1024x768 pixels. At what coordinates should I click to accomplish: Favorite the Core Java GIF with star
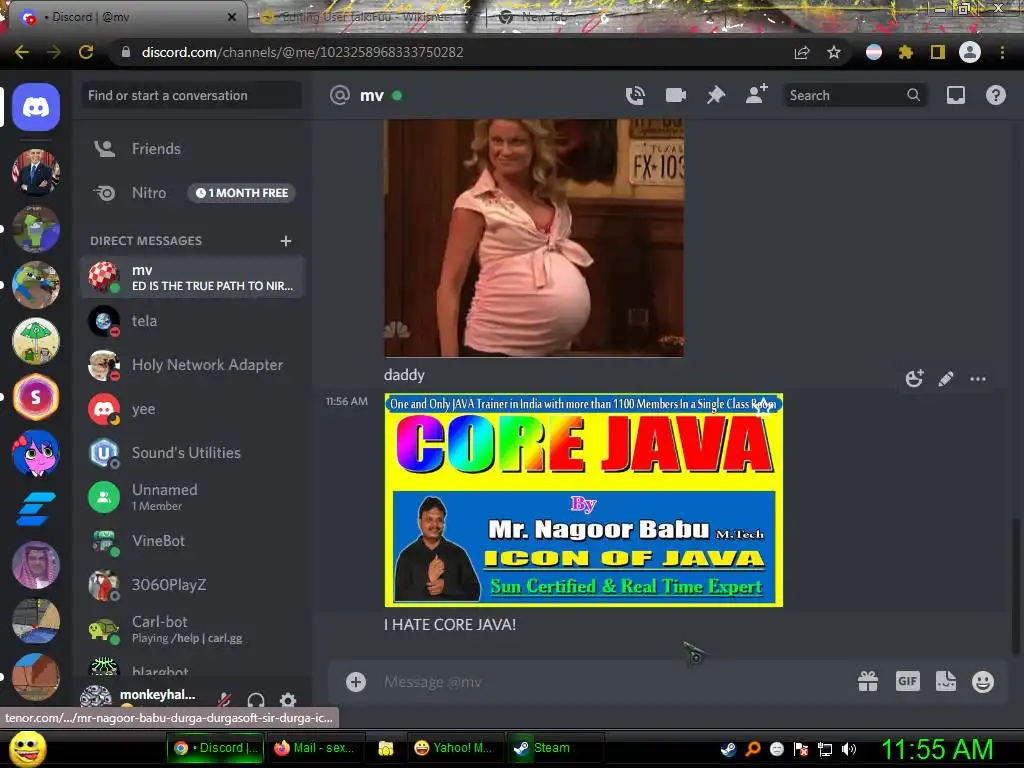pyautogui.click(x=763, y=407)
